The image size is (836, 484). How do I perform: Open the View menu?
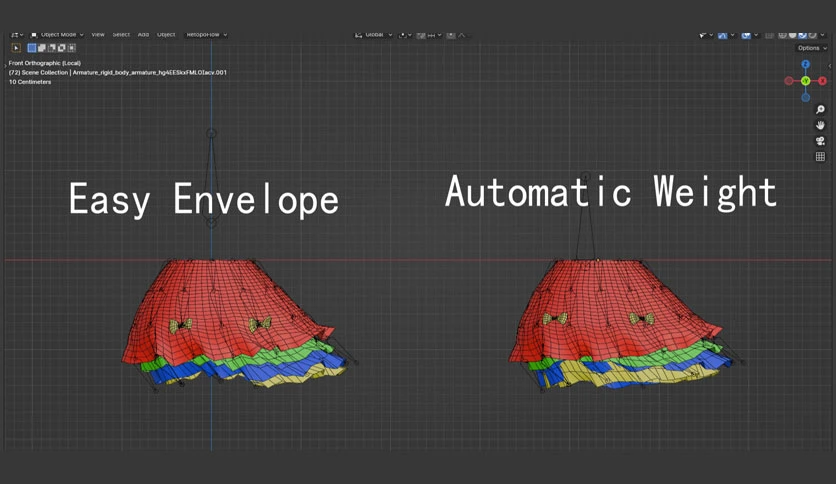point(98,35)
